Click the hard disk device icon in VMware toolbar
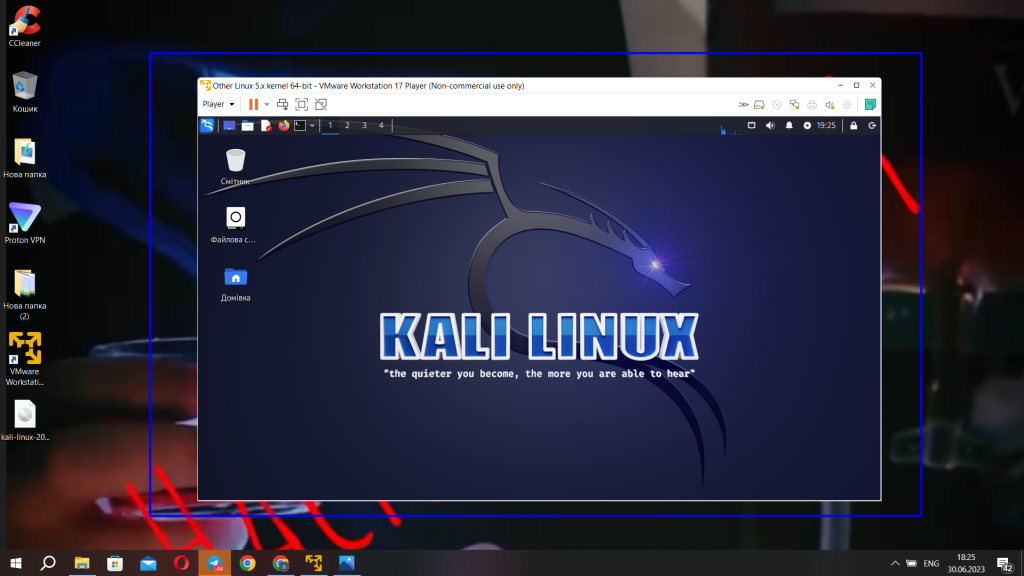The width and height of the screenshot is (1024, 576). click(760, 105)
